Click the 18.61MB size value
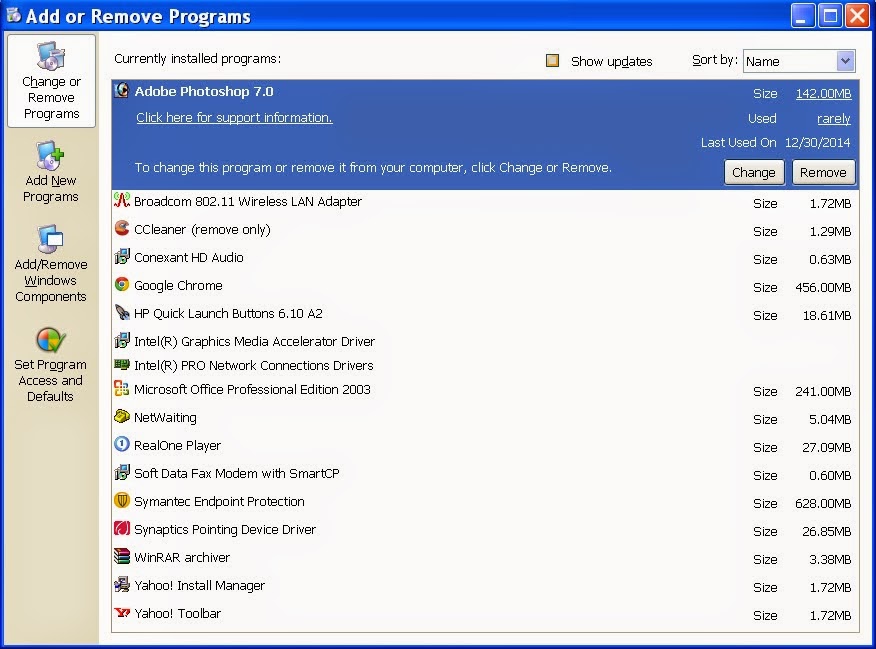The height and width of the screenshot is (649, 876). pyautogui.click(x=827, y=316)
